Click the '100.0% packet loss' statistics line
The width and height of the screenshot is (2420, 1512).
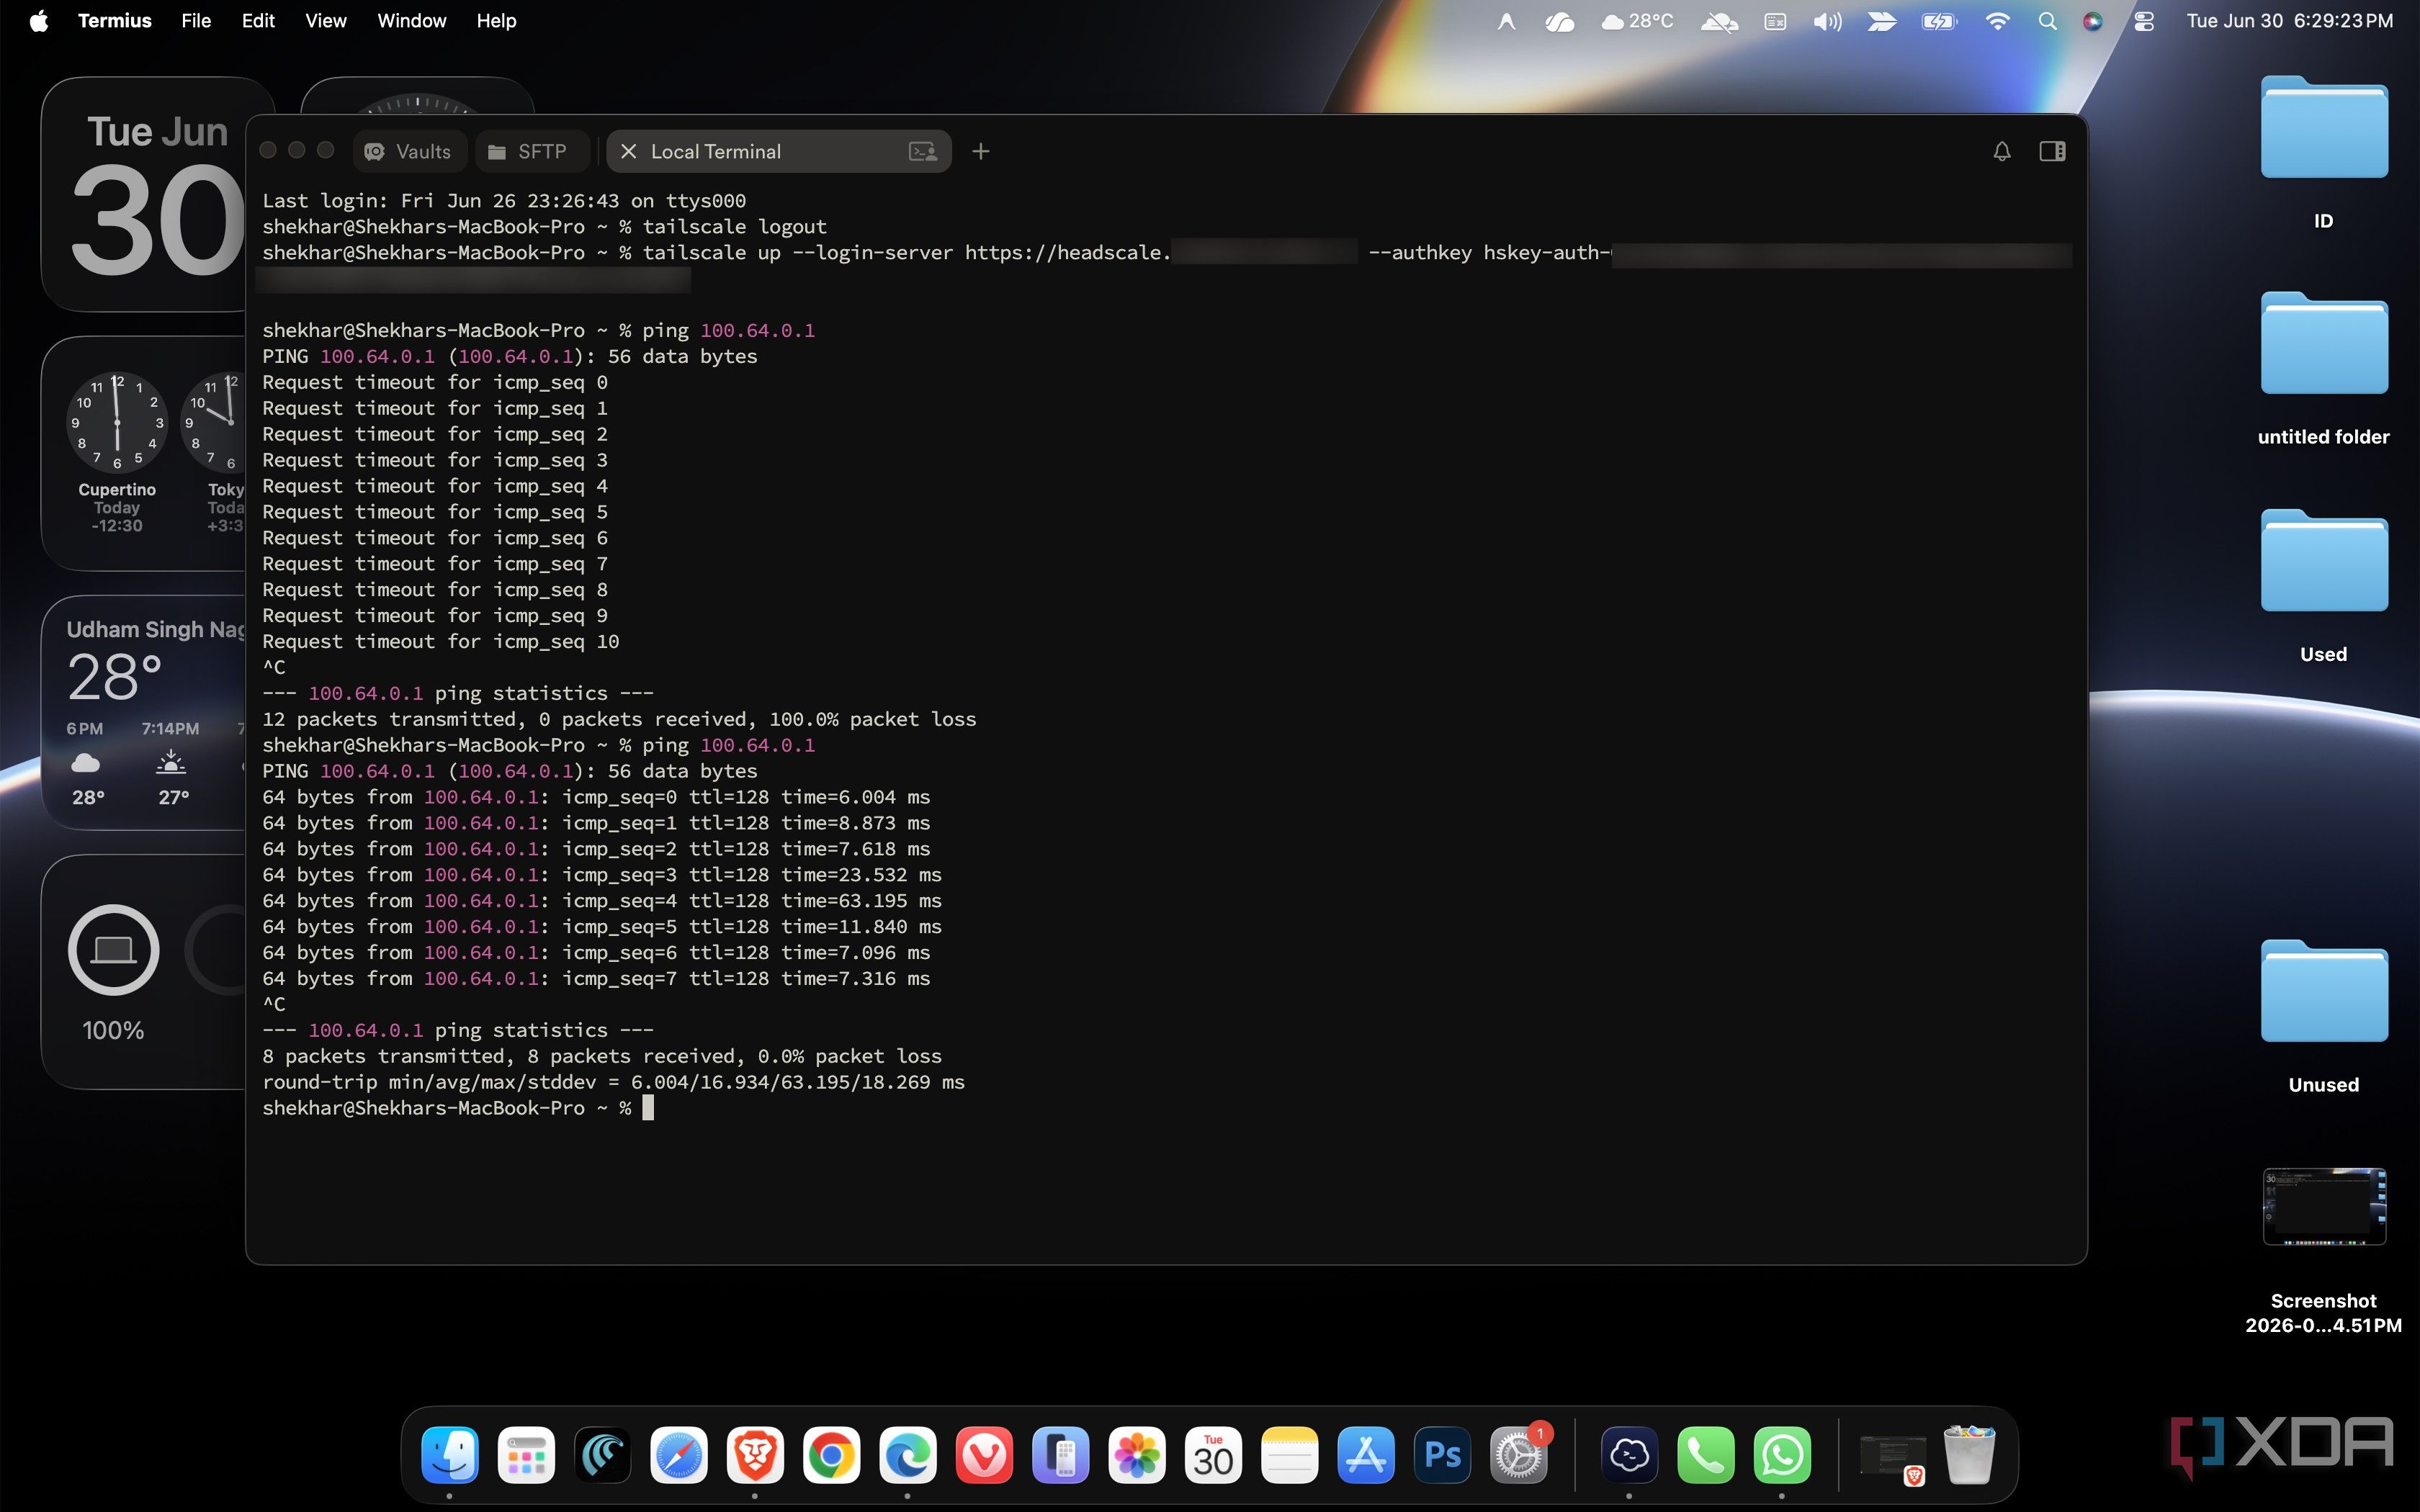tap(619, 719)
